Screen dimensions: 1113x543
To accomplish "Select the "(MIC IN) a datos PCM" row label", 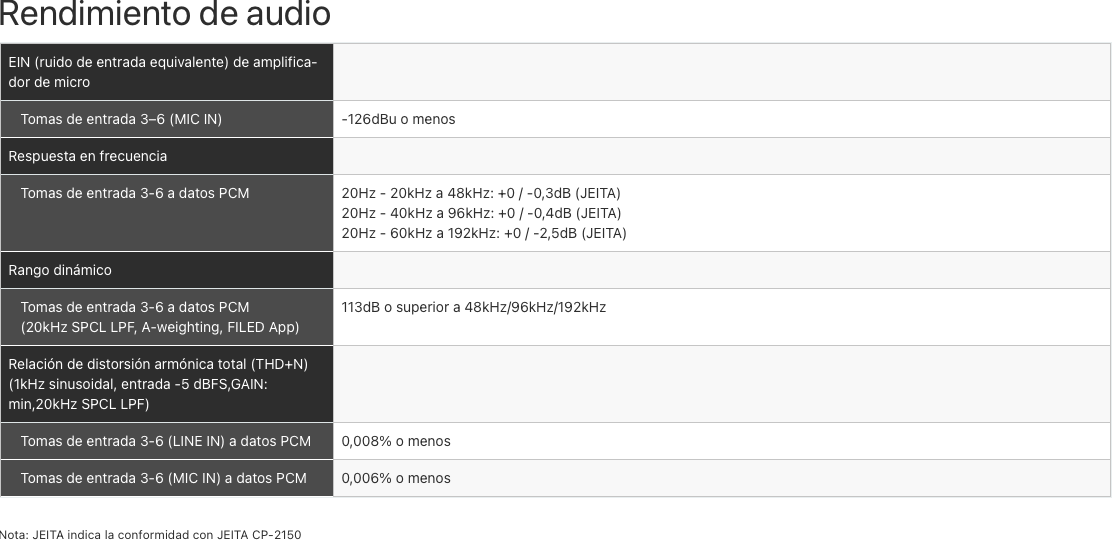I will pos(163,478).
